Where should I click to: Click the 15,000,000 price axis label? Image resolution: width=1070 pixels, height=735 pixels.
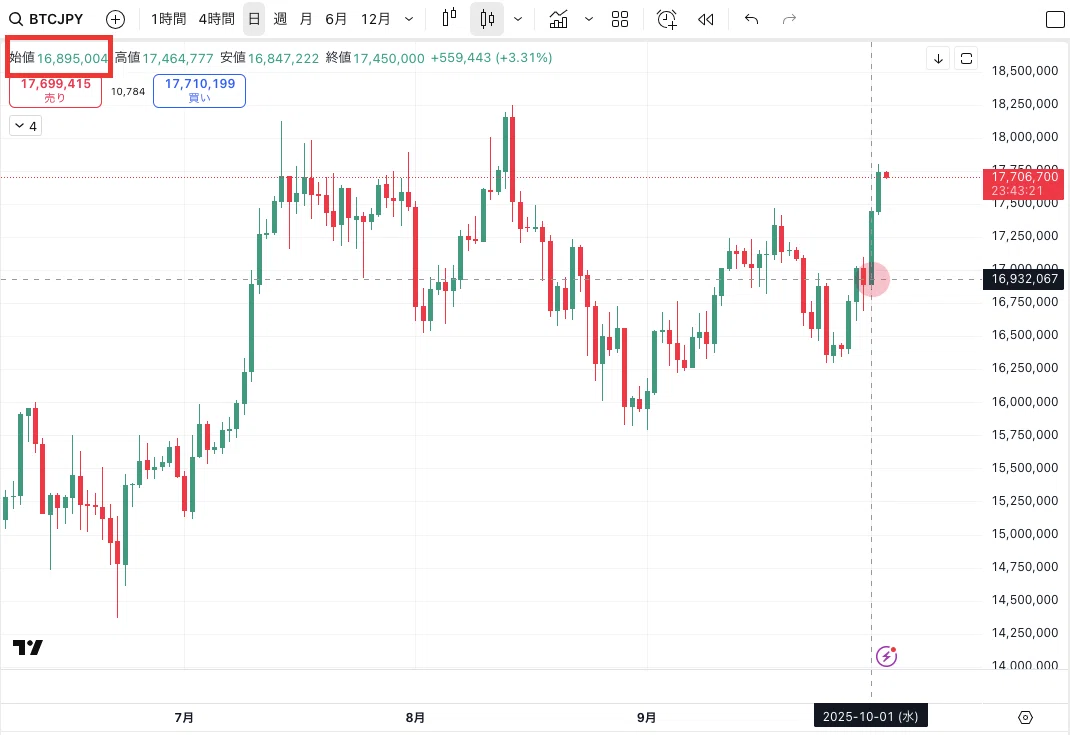click(1024, 533)
